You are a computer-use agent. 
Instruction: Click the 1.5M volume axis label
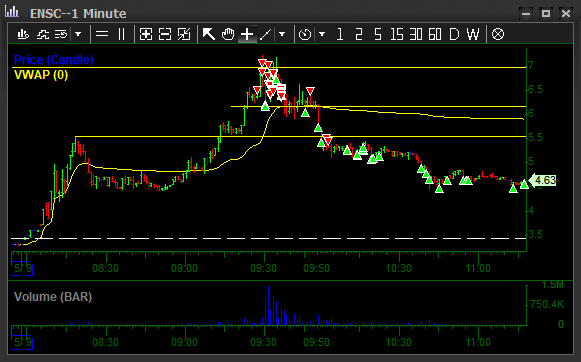(x=552, y=285)
